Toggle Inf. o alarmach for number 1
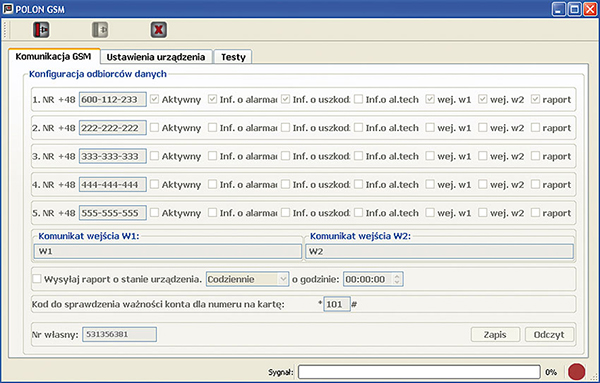 (212, 99)
